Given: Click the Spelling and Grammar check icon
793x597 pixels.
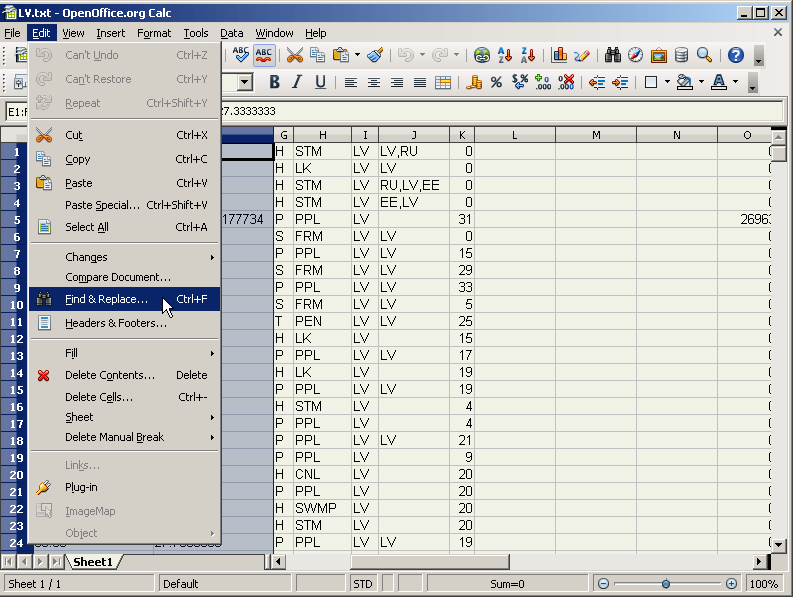Looking at the screenshot, I should click(241, 55).
